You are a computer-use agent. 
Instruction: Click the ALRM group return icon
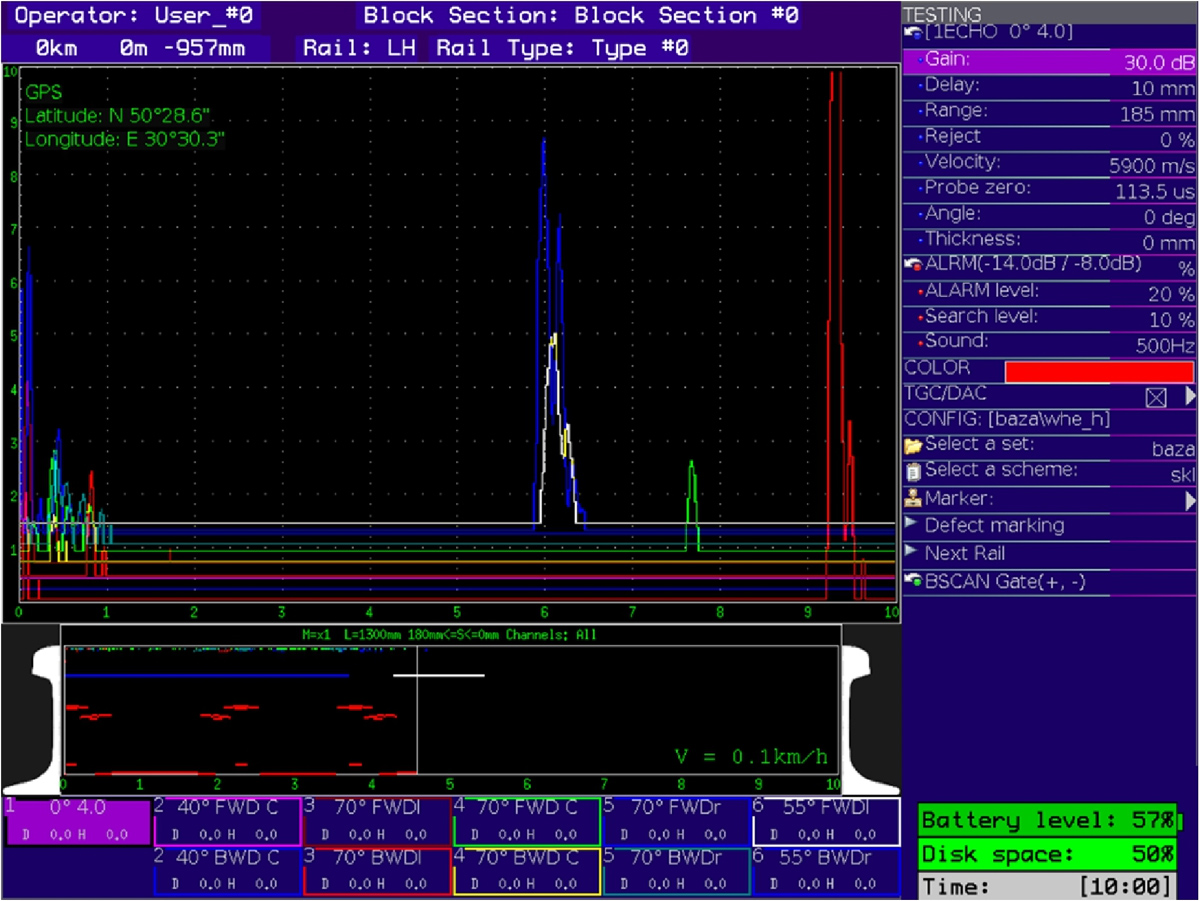pos(913,266)
